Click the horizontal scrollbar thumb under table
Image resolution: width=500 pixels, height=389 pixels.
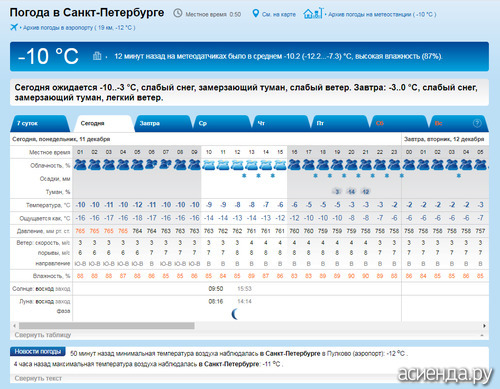click(107, 326)
